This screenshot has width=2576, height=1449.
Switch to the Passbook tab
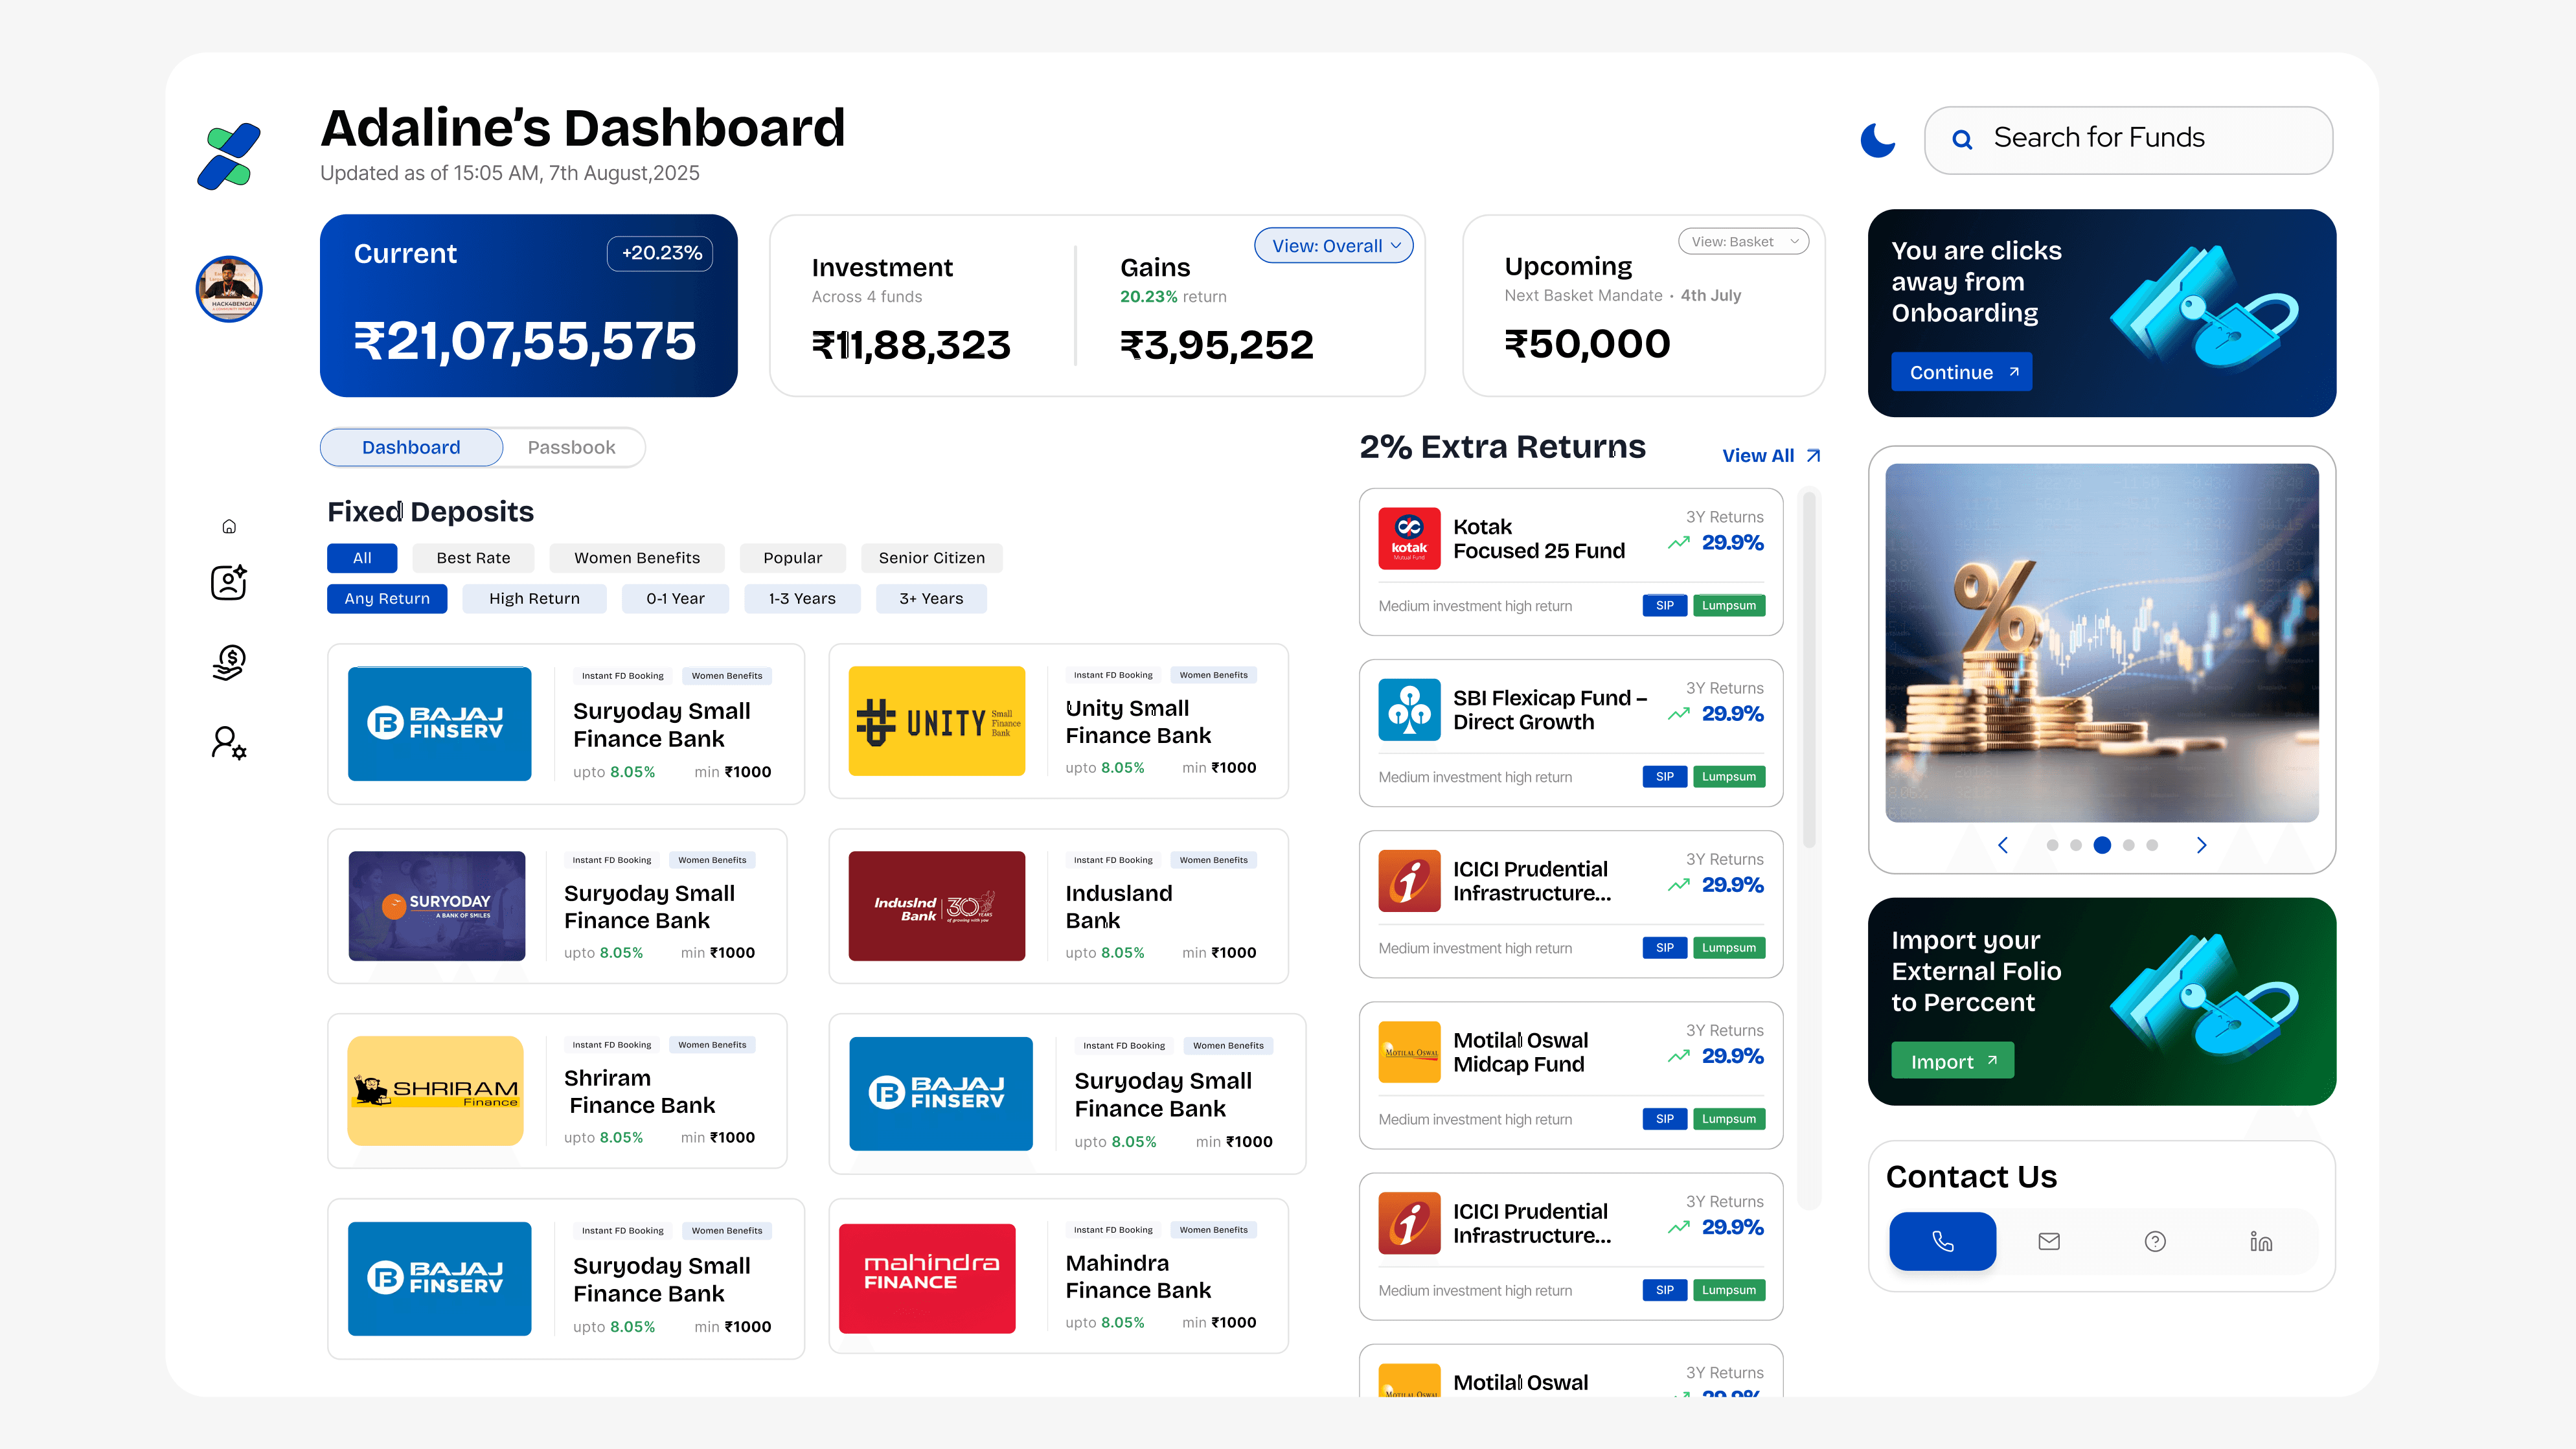pos(571,447)
